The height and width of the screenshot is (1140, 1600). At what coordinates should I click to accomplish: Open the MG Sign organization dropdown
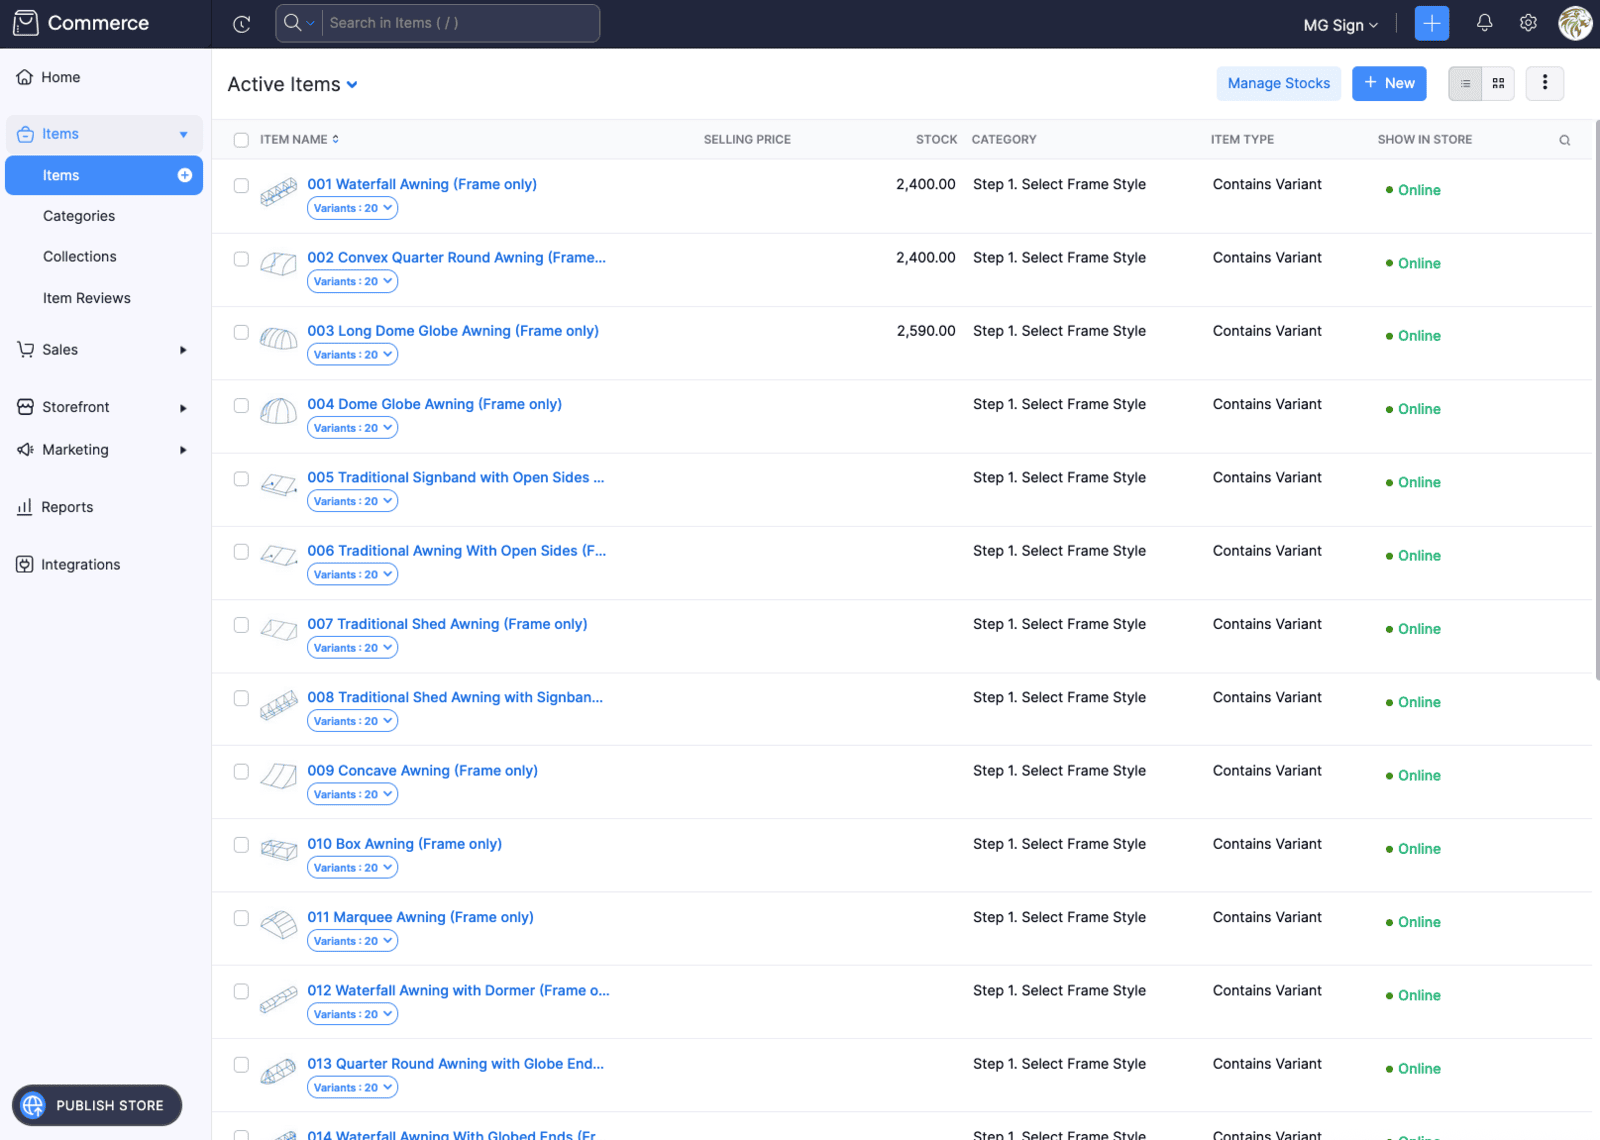click(x=1340, y=25)
